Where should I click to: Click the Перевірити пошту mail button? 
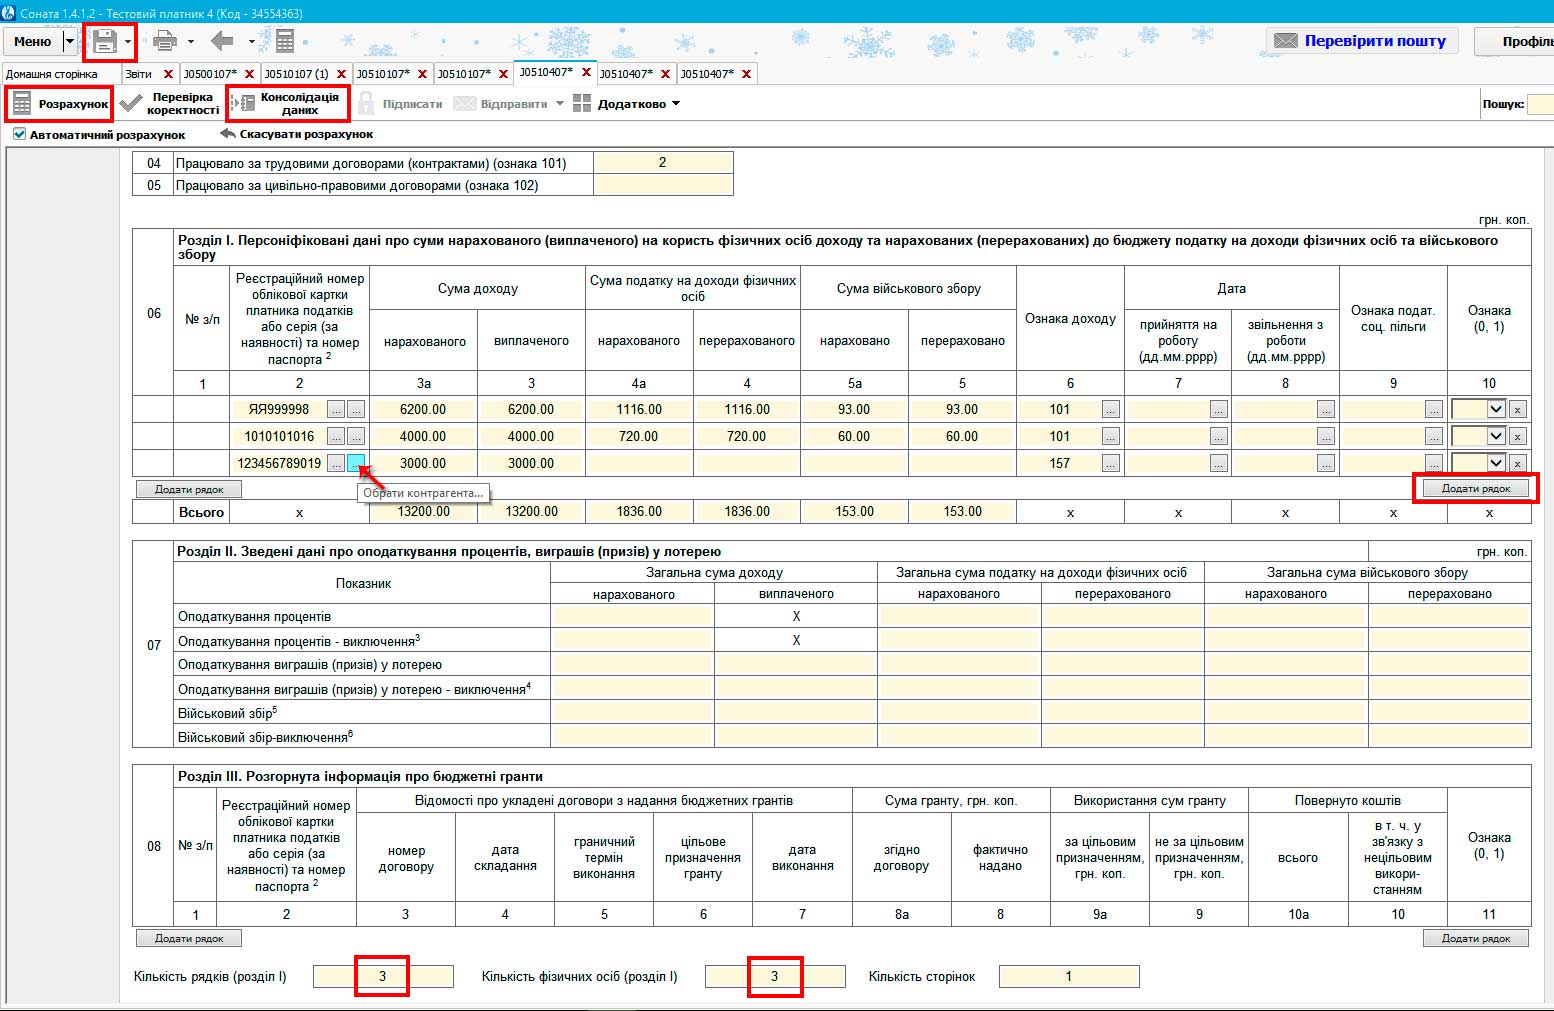click(1362, 41)
